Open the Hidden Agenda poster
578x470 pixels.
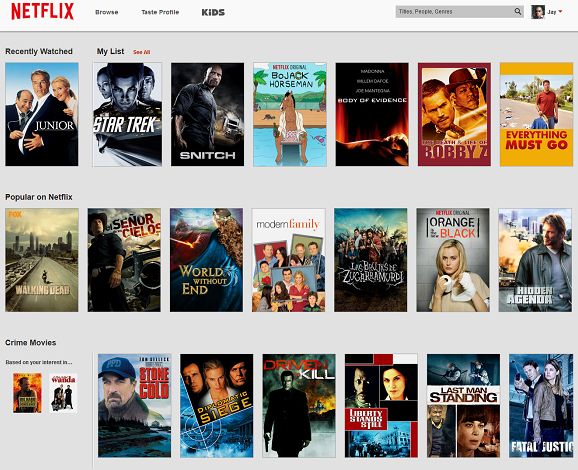point(535,260)
